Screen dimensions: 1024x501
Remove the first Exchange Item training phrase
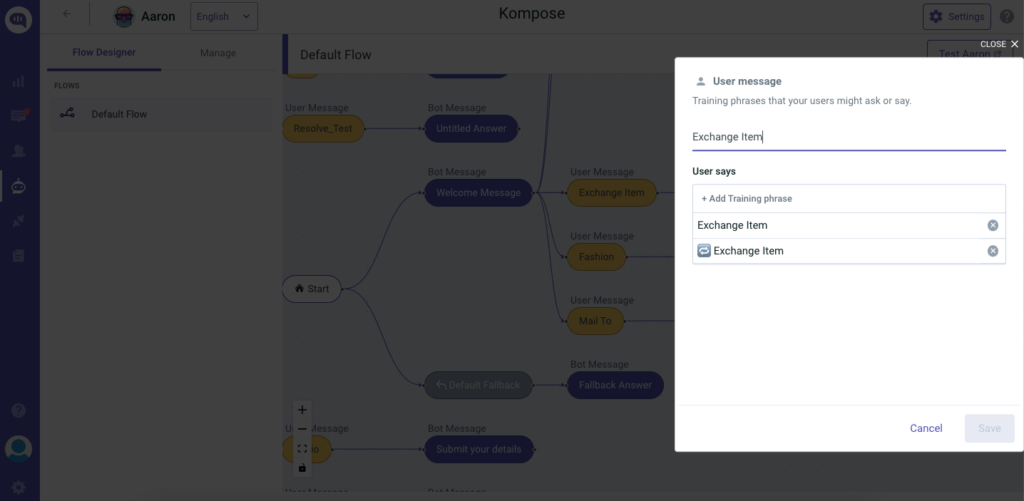click(992, 226)
